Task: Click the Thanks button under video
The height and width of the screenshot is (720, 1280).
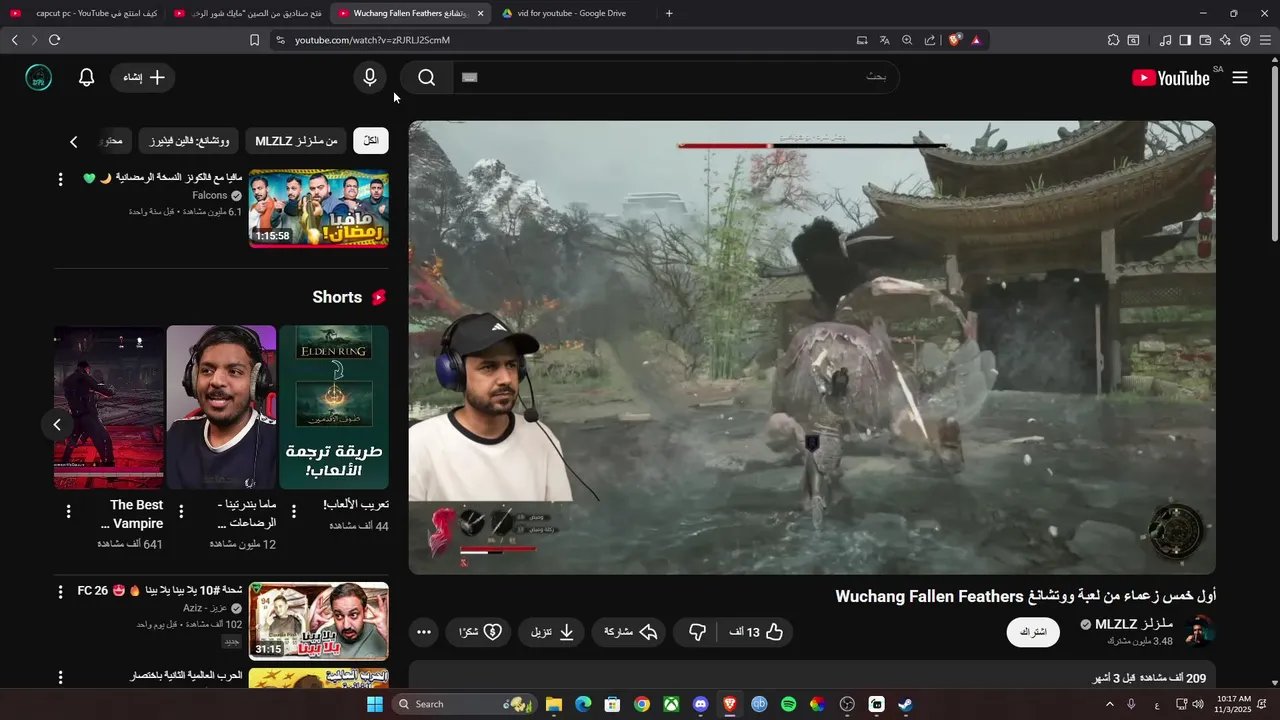Action: (x=479, y=632)
